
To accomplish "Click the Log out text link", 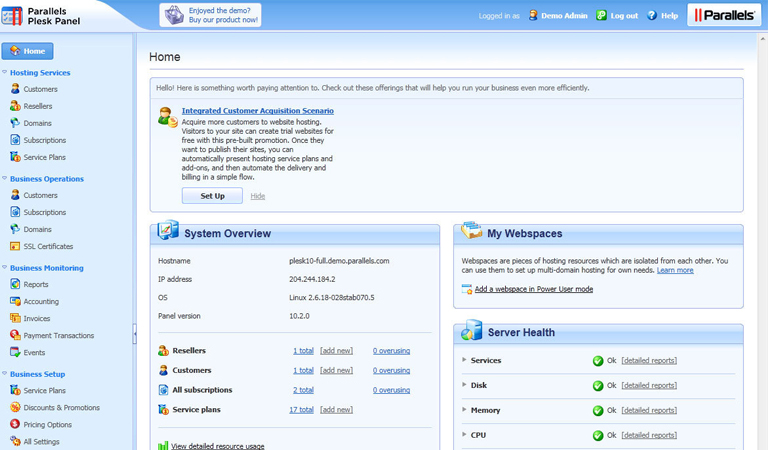I will (624, 16).
